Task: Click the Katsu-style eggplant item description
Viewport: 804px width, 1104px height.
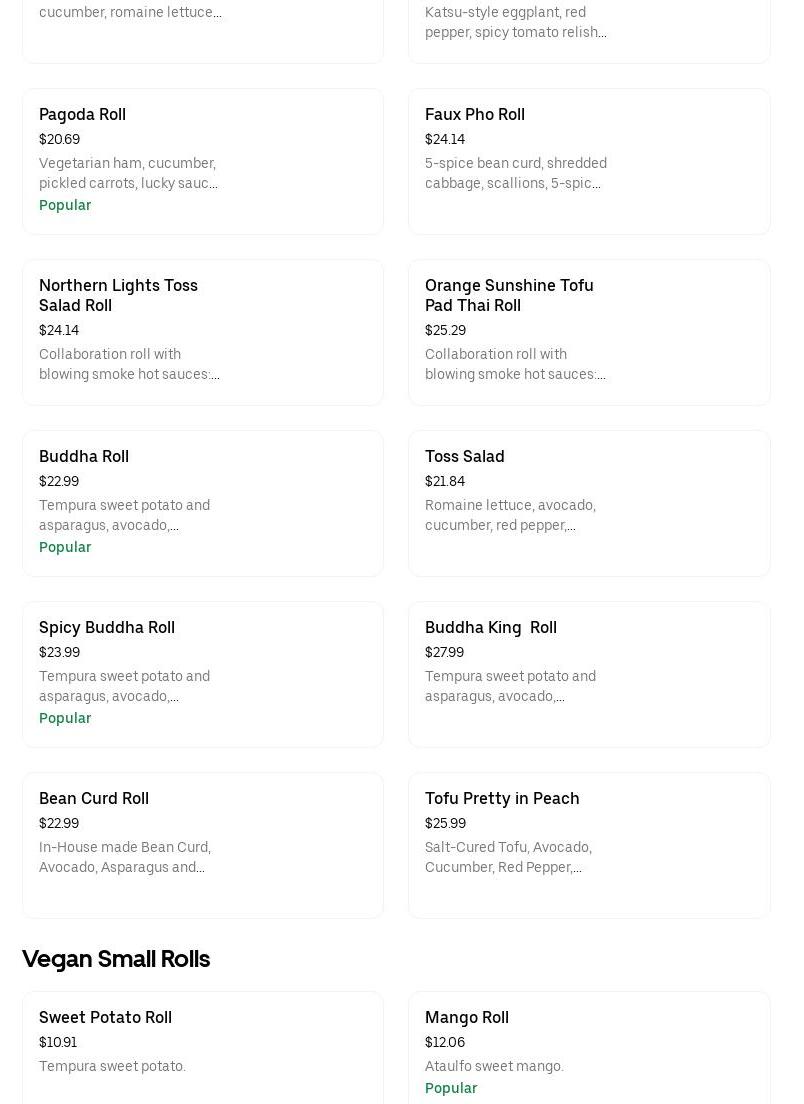Action: point(515,23)
